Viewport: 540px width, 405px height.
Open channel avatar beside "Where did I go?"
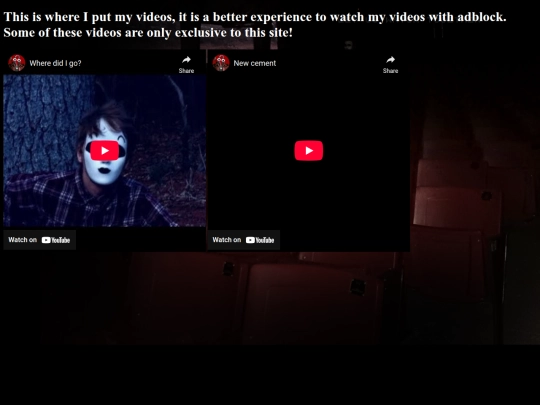[17, 63]
